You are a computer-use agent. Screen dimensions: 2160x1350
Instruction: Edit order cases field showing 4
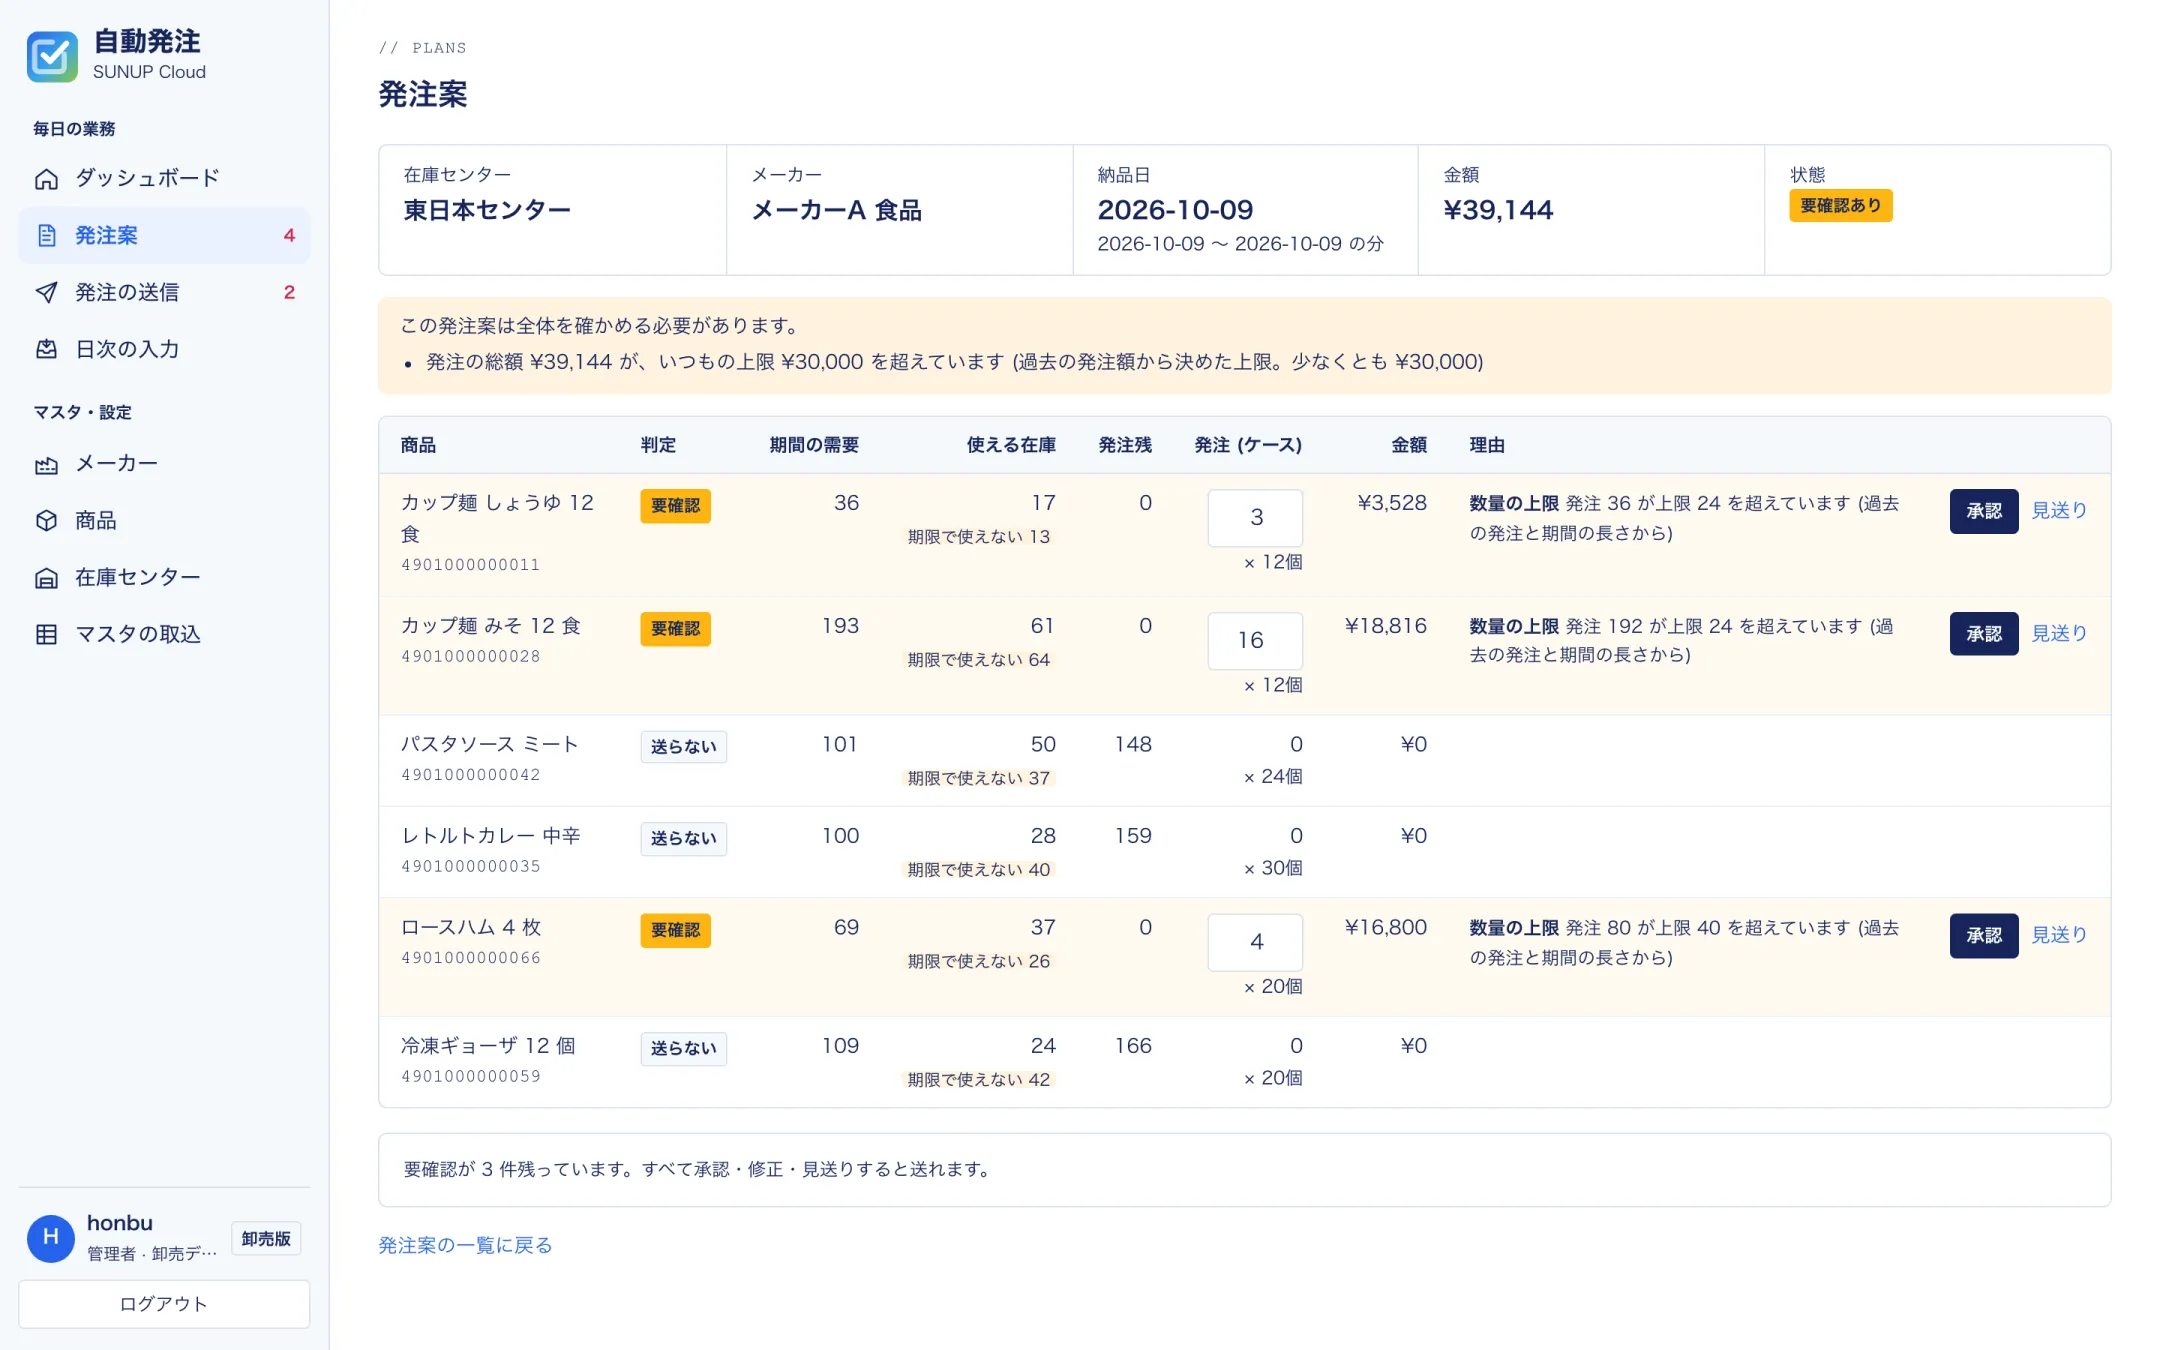click(x=1255, y=943)
